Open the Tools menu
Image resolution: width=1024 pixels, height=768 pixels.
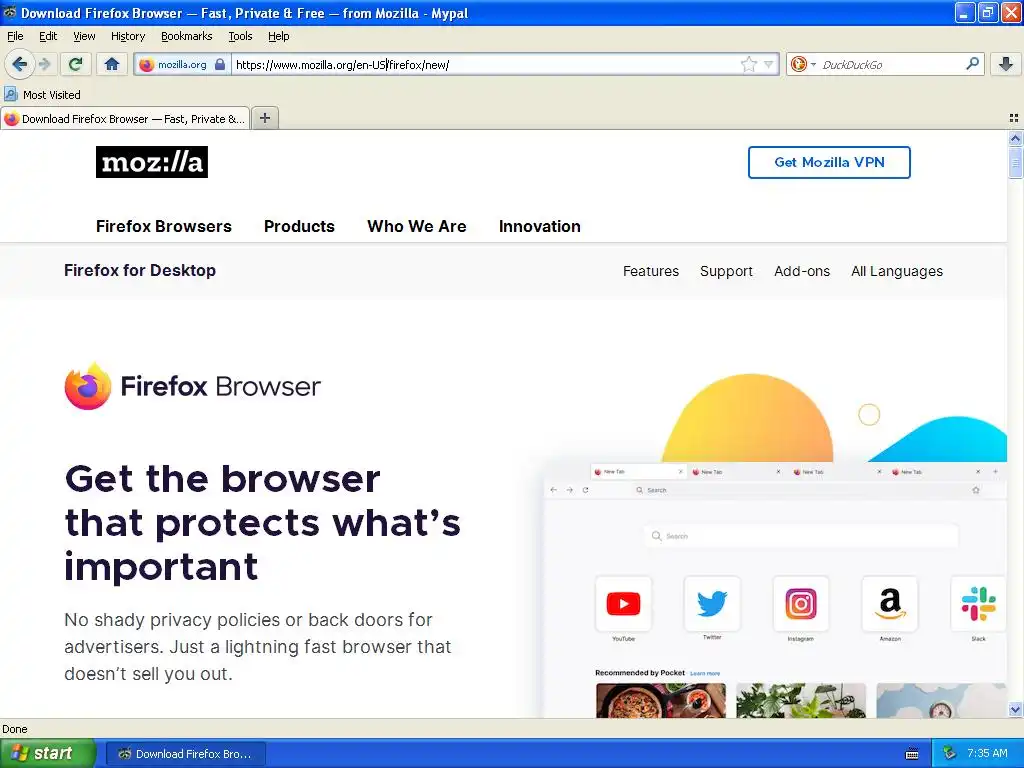pos(240,36)
